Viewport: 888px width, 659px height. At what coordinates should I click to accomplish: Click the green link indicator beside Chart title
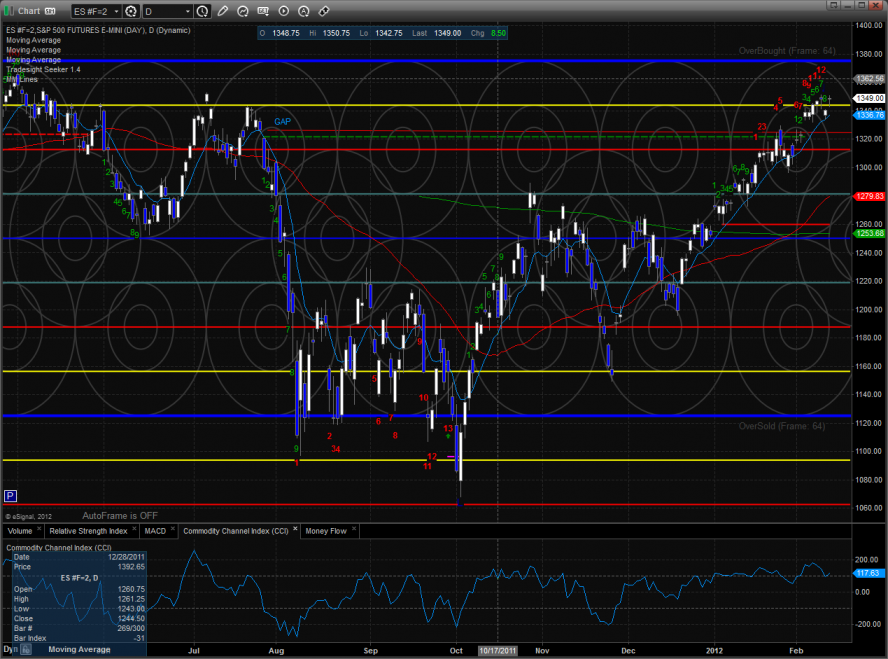(x=10, y=11)
